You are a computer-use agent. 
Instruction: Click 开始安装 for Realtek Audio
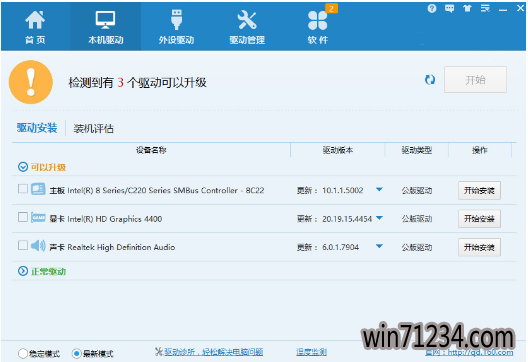pos(479,248)
